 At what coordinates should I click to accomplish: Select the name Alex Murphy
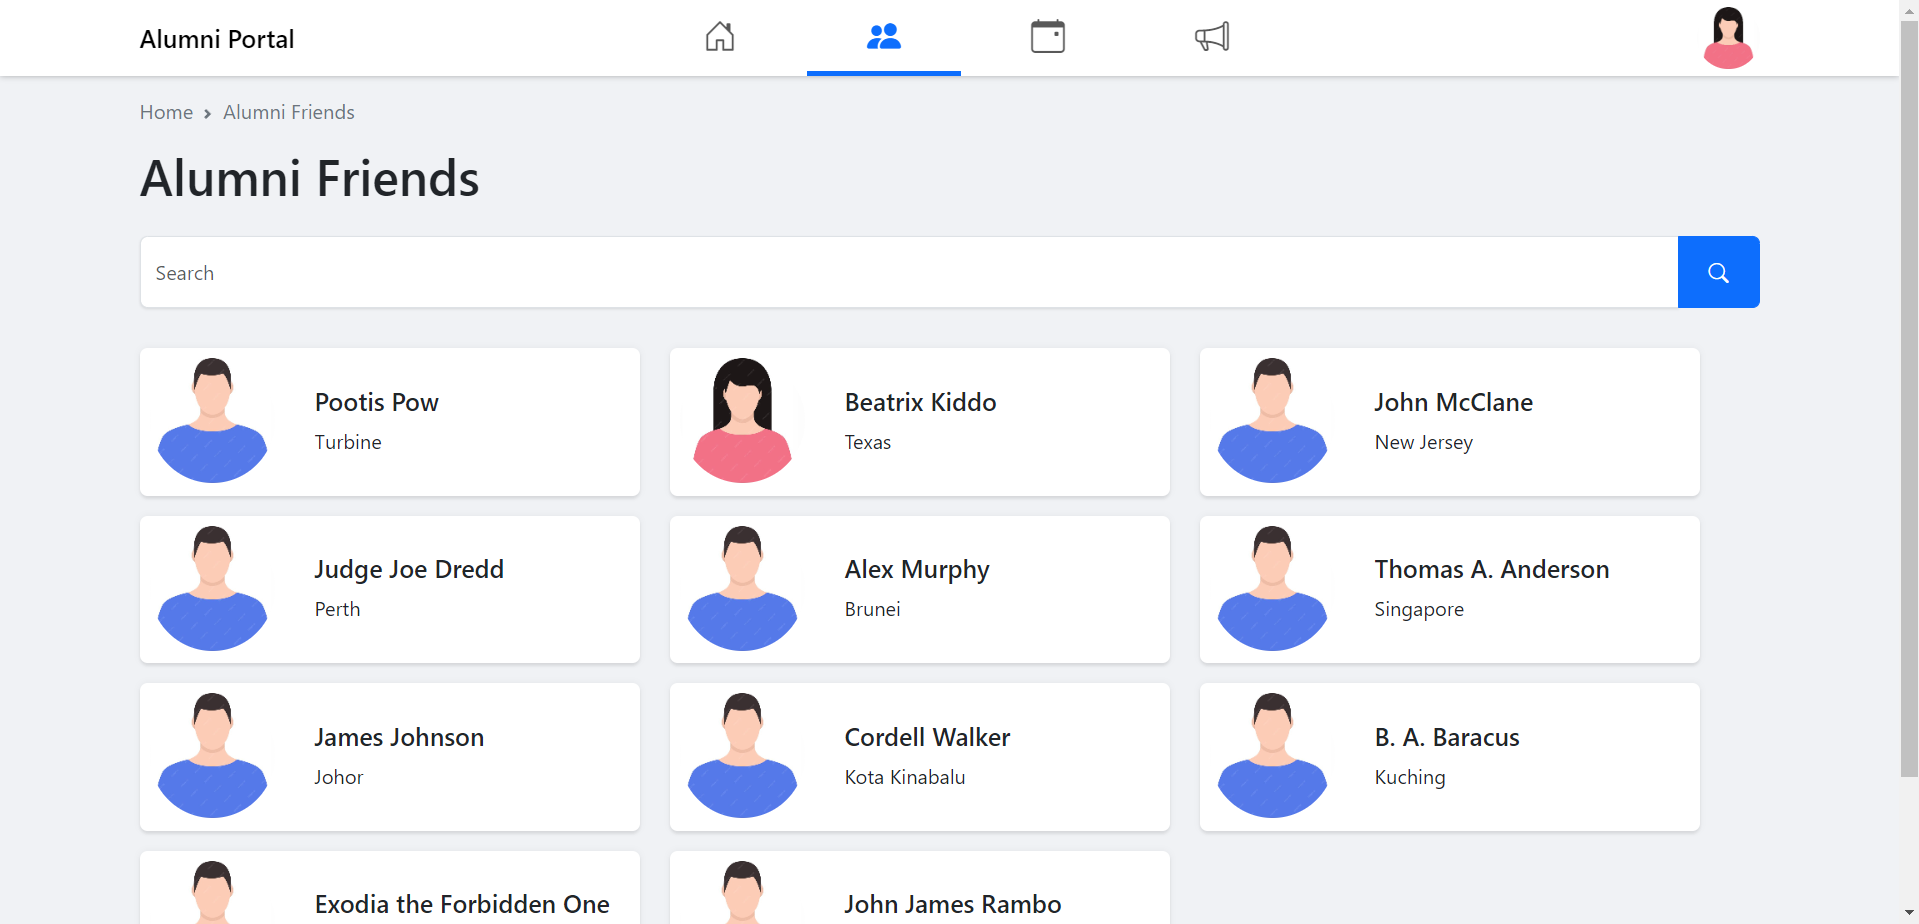(x=917, y=570)
